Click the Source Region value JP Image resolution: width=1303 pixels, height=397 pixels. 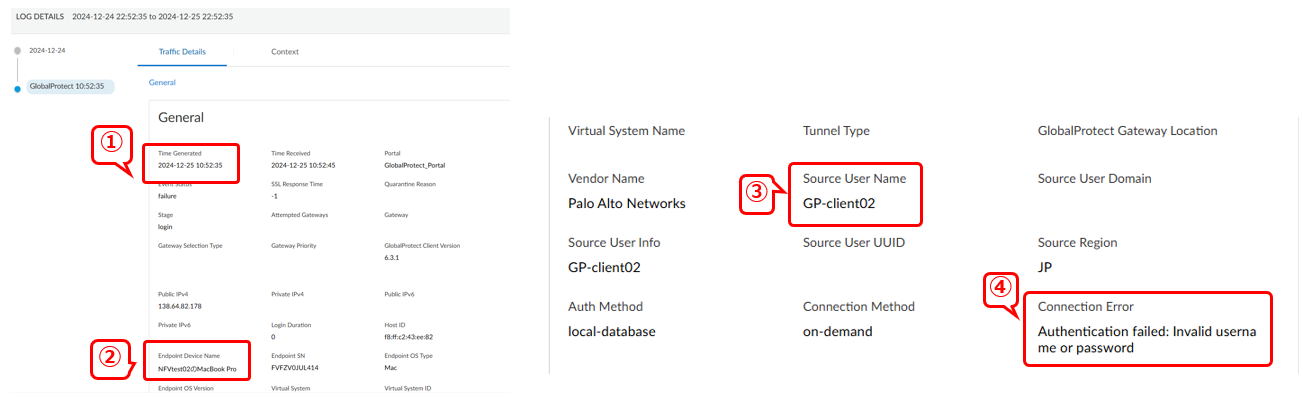click(1045, 267)
